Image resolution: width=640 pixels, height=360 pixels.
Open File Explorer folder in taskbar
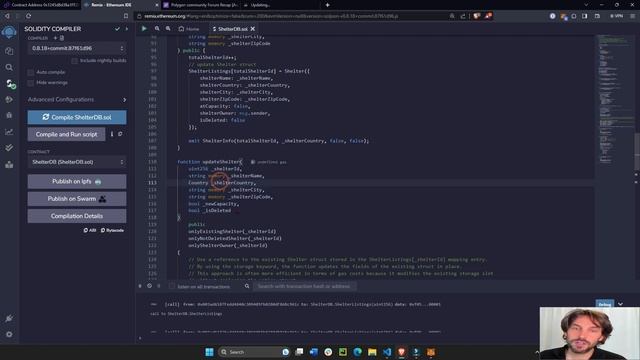coord(372,352)
